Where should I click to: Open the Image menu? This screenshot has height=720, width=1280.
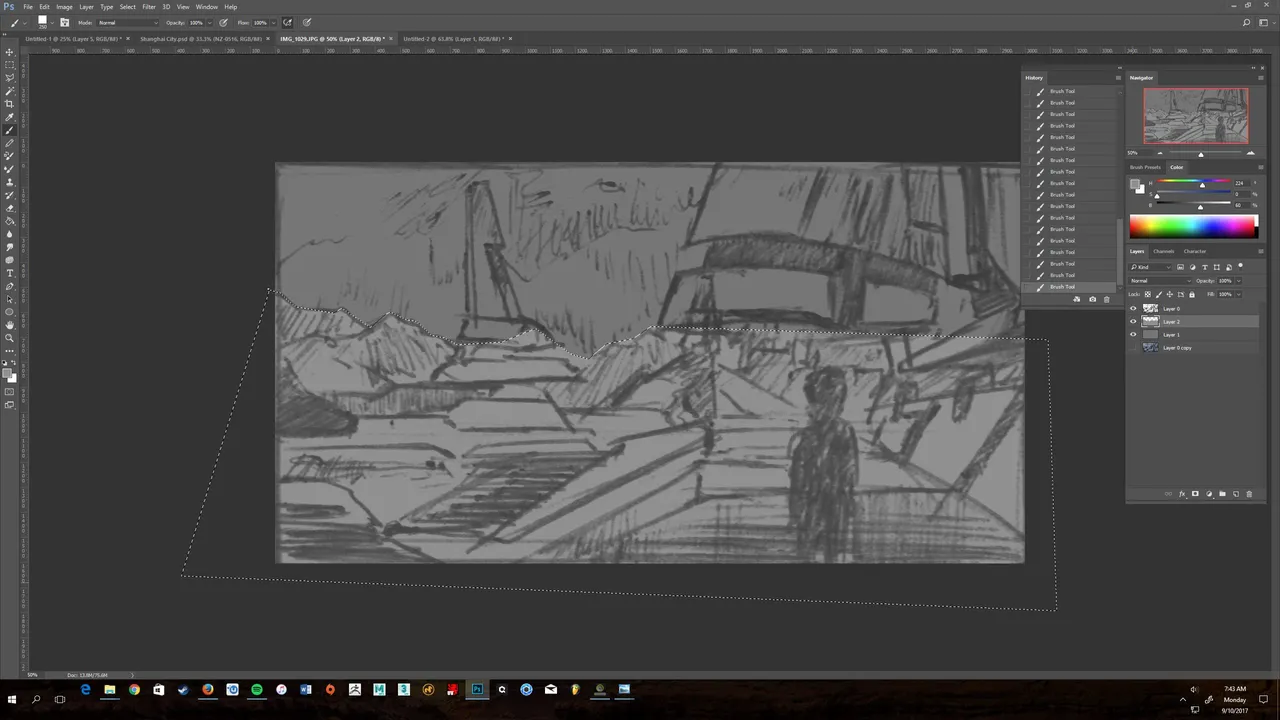coord(64,7)
